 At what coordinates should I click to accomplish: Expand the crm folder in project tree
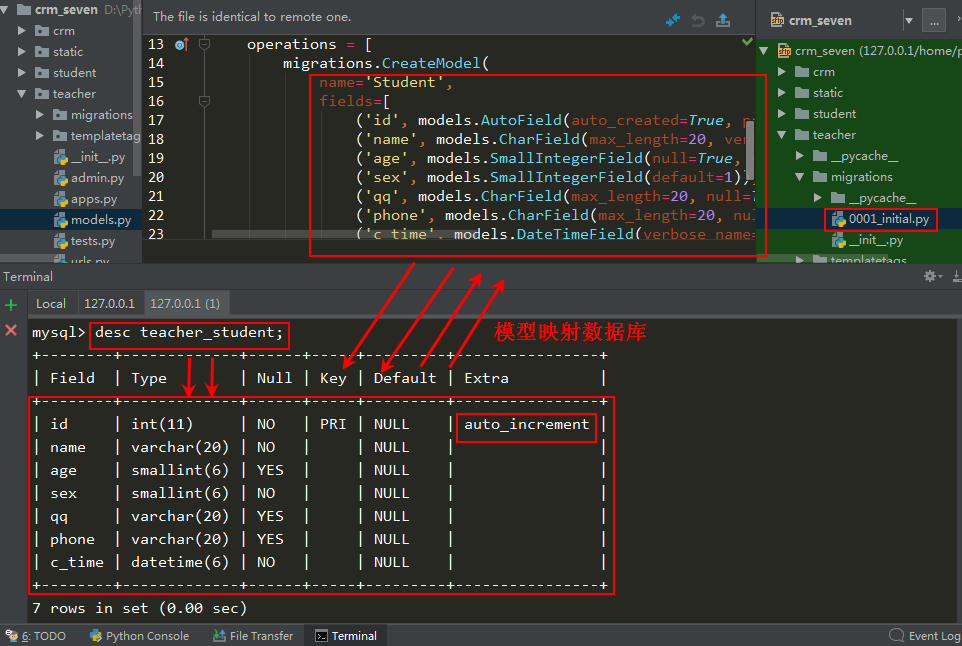(x=22, y=31)
